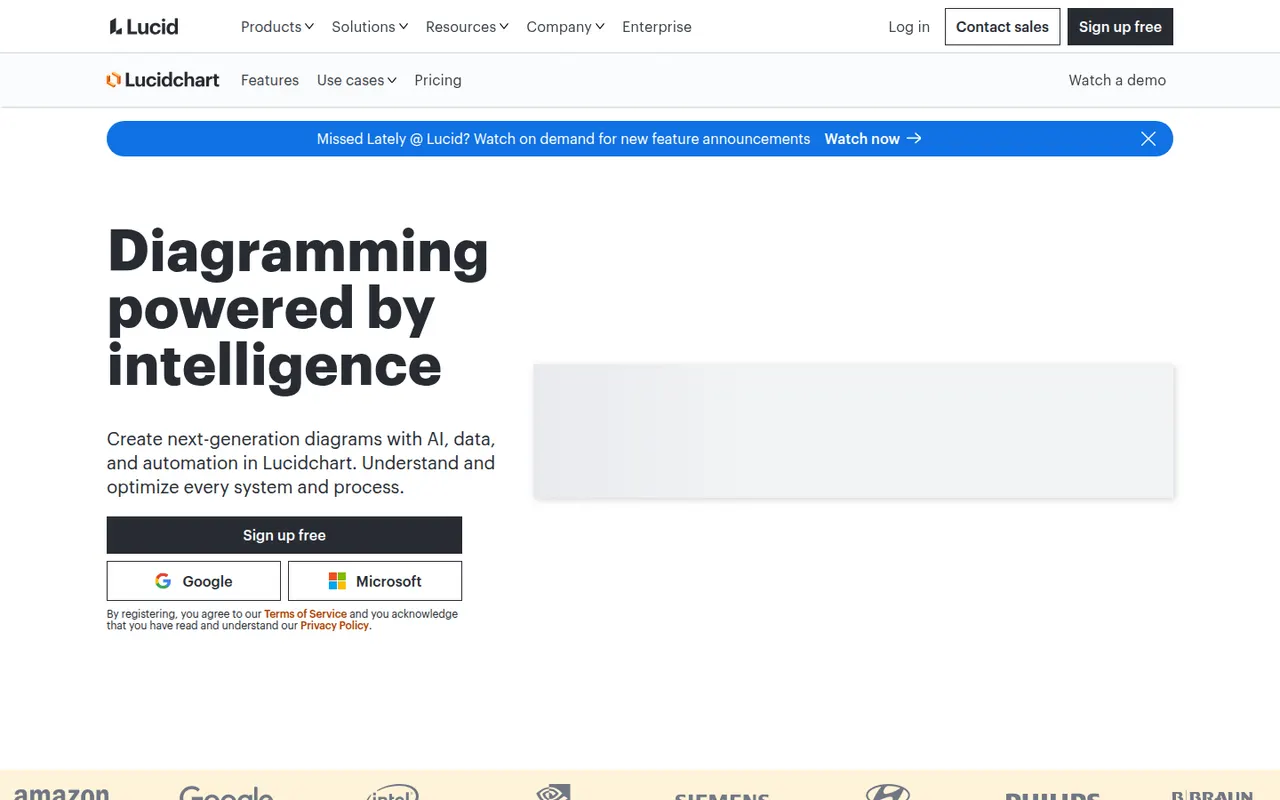Screen dimensions: 1280x800
Task: Expand the Solutions dropdown menu
Action: (x=370, y=27)
